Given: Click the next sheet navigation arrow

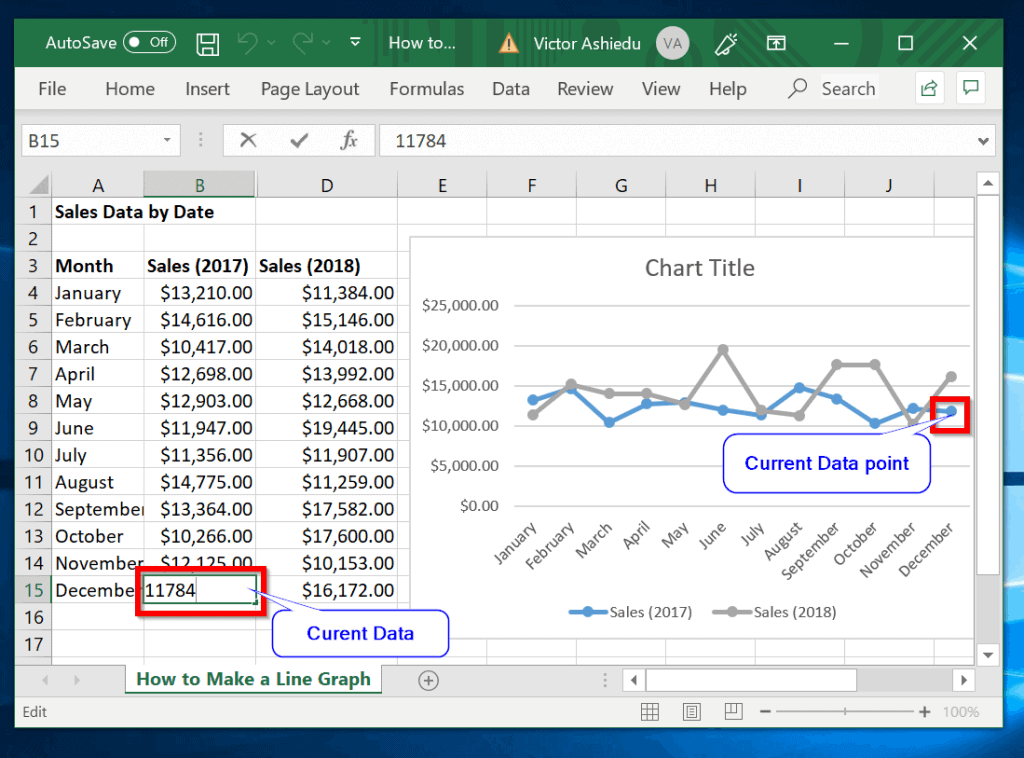Looking at the screenshot, I should coord(77,680).
